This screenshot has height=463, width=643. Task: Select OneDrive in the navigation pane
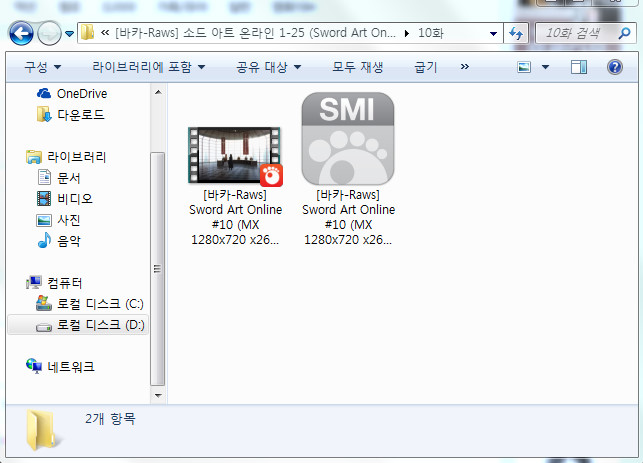(x=82, y=94)
